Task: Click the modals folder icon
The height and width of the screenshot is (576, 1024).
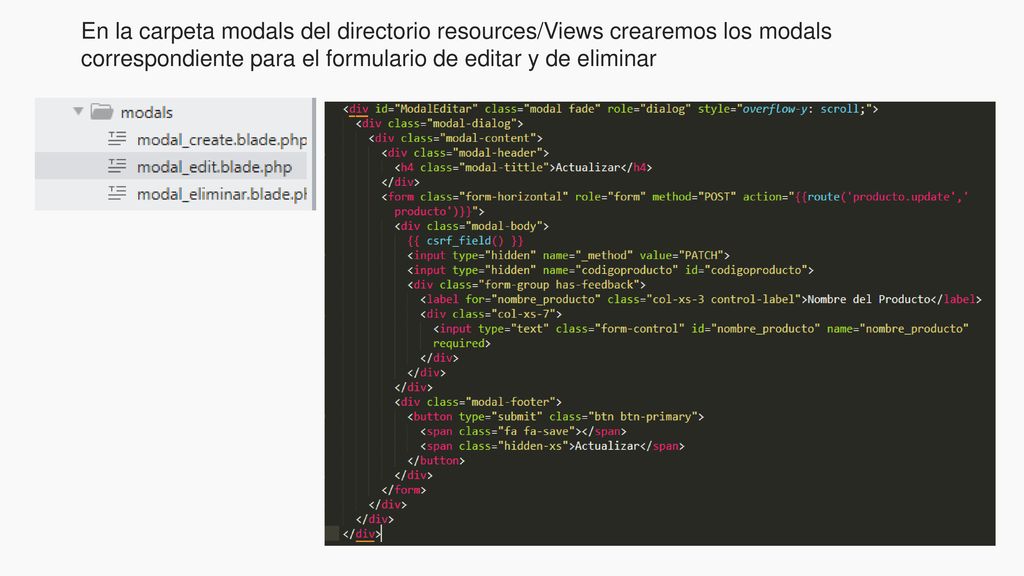Action: pyautogui.click(x=101, y=112)
